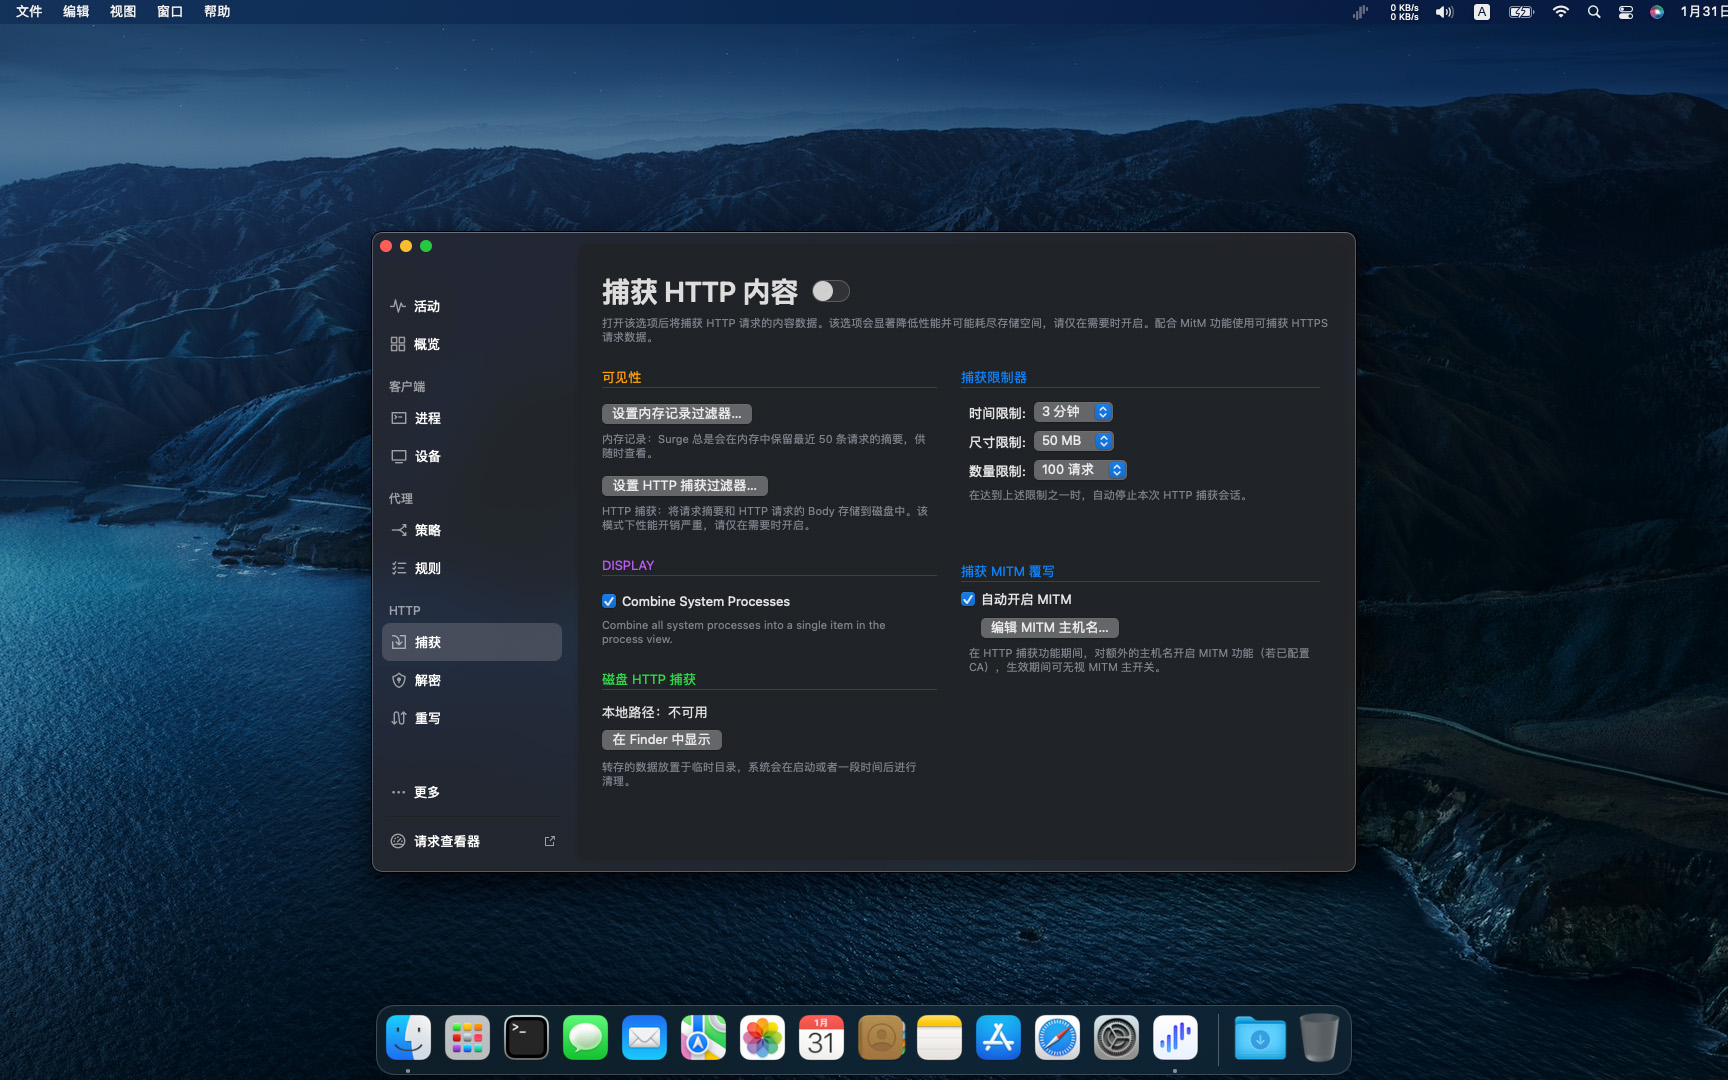
Task: Open Calendar from the Dock
Action: point(821,1038)
